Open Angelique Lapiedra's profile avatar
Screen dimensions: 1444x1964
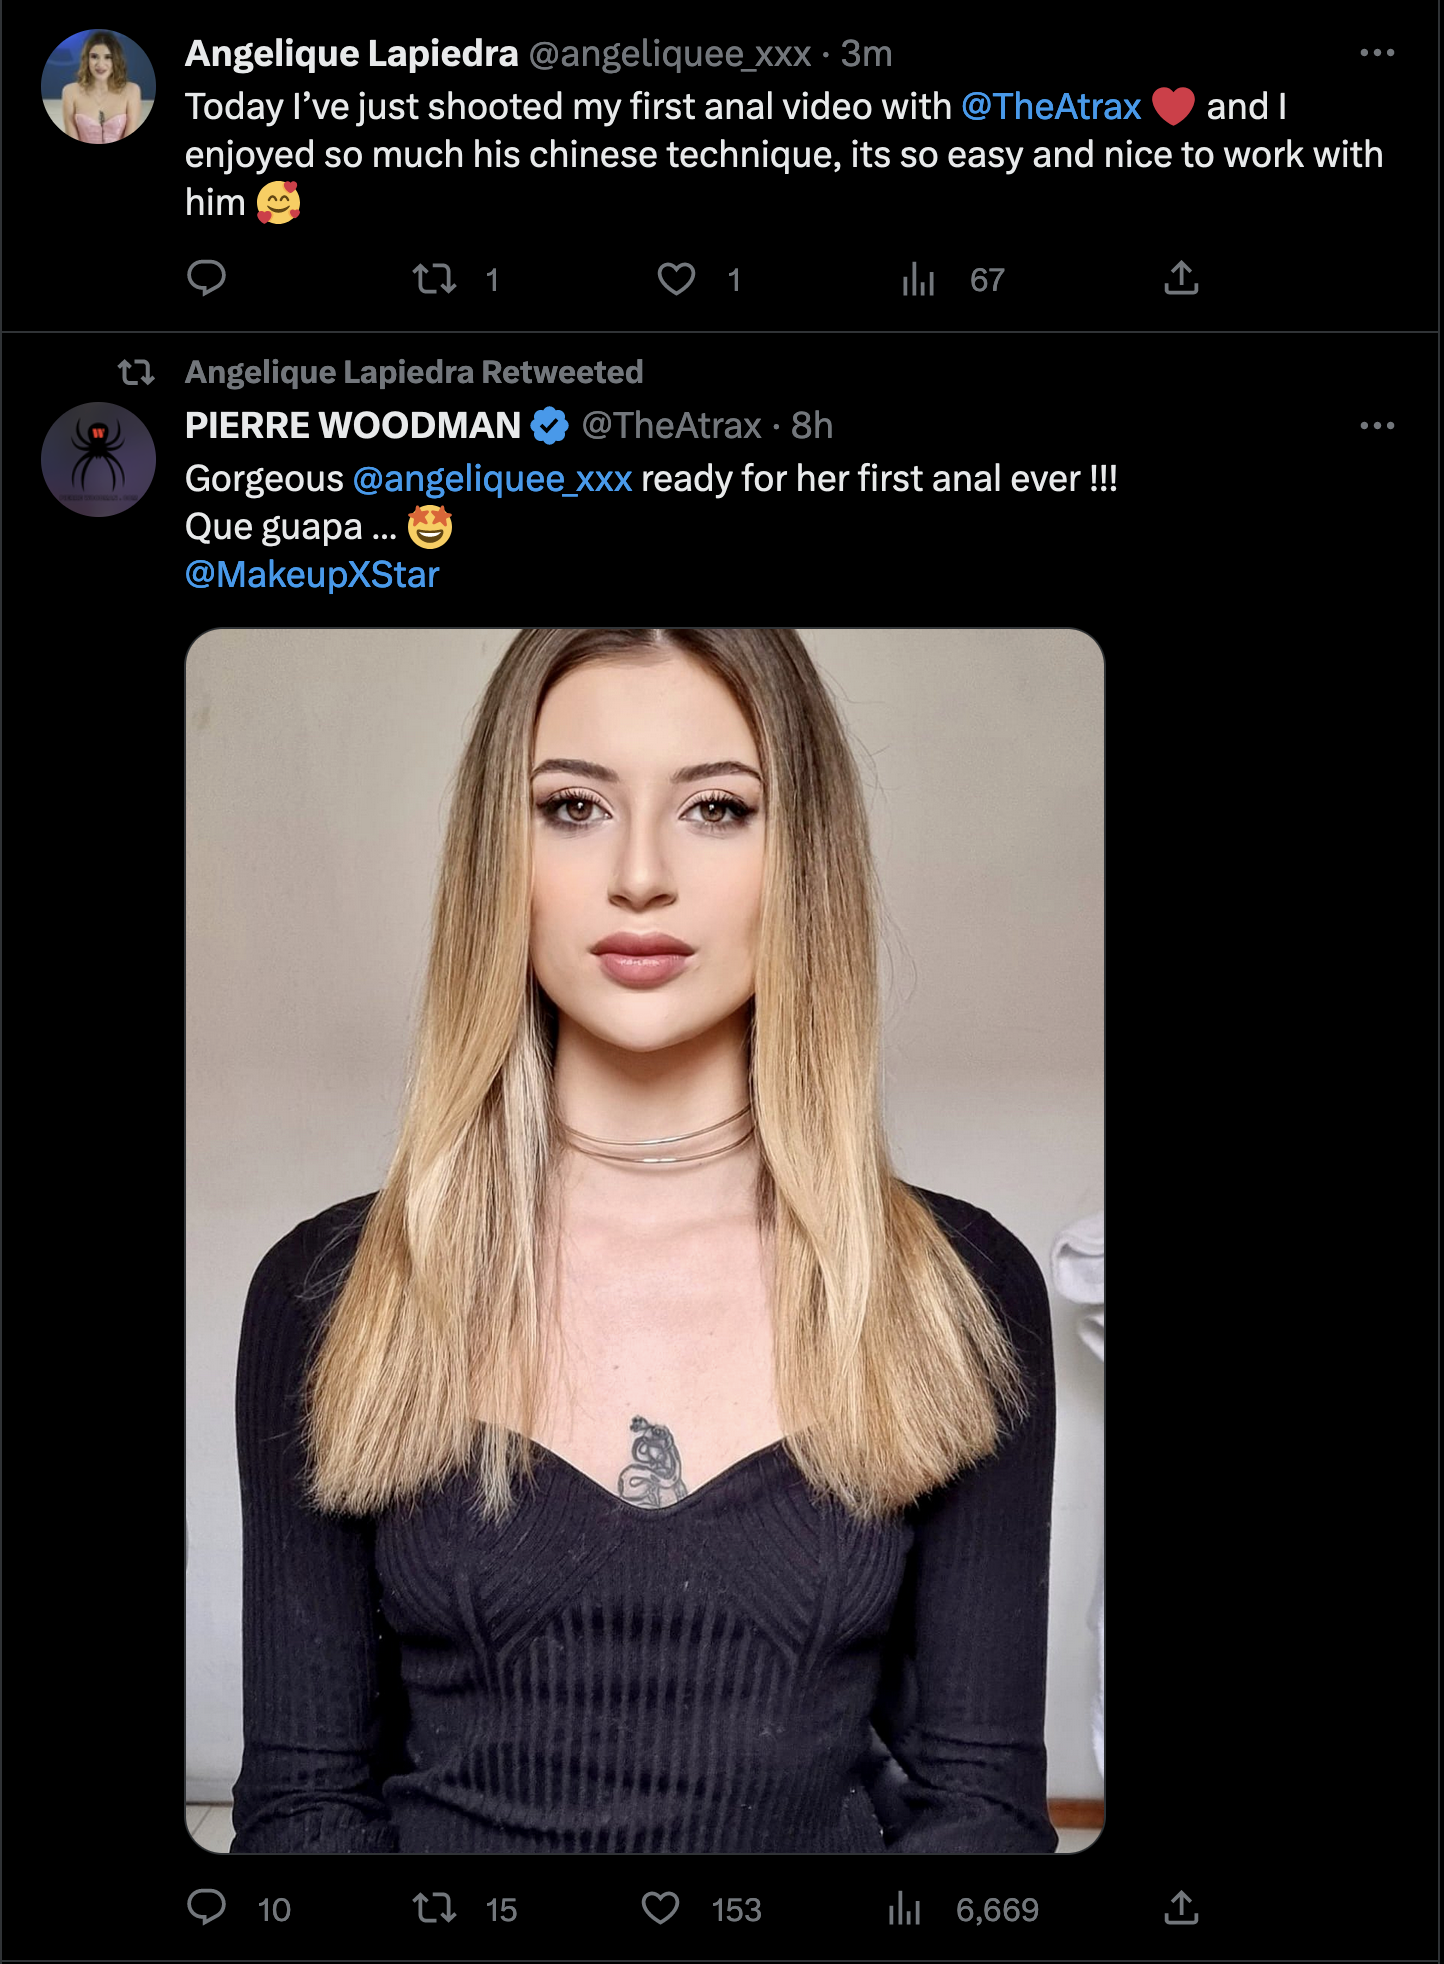(x=98, y=87)
